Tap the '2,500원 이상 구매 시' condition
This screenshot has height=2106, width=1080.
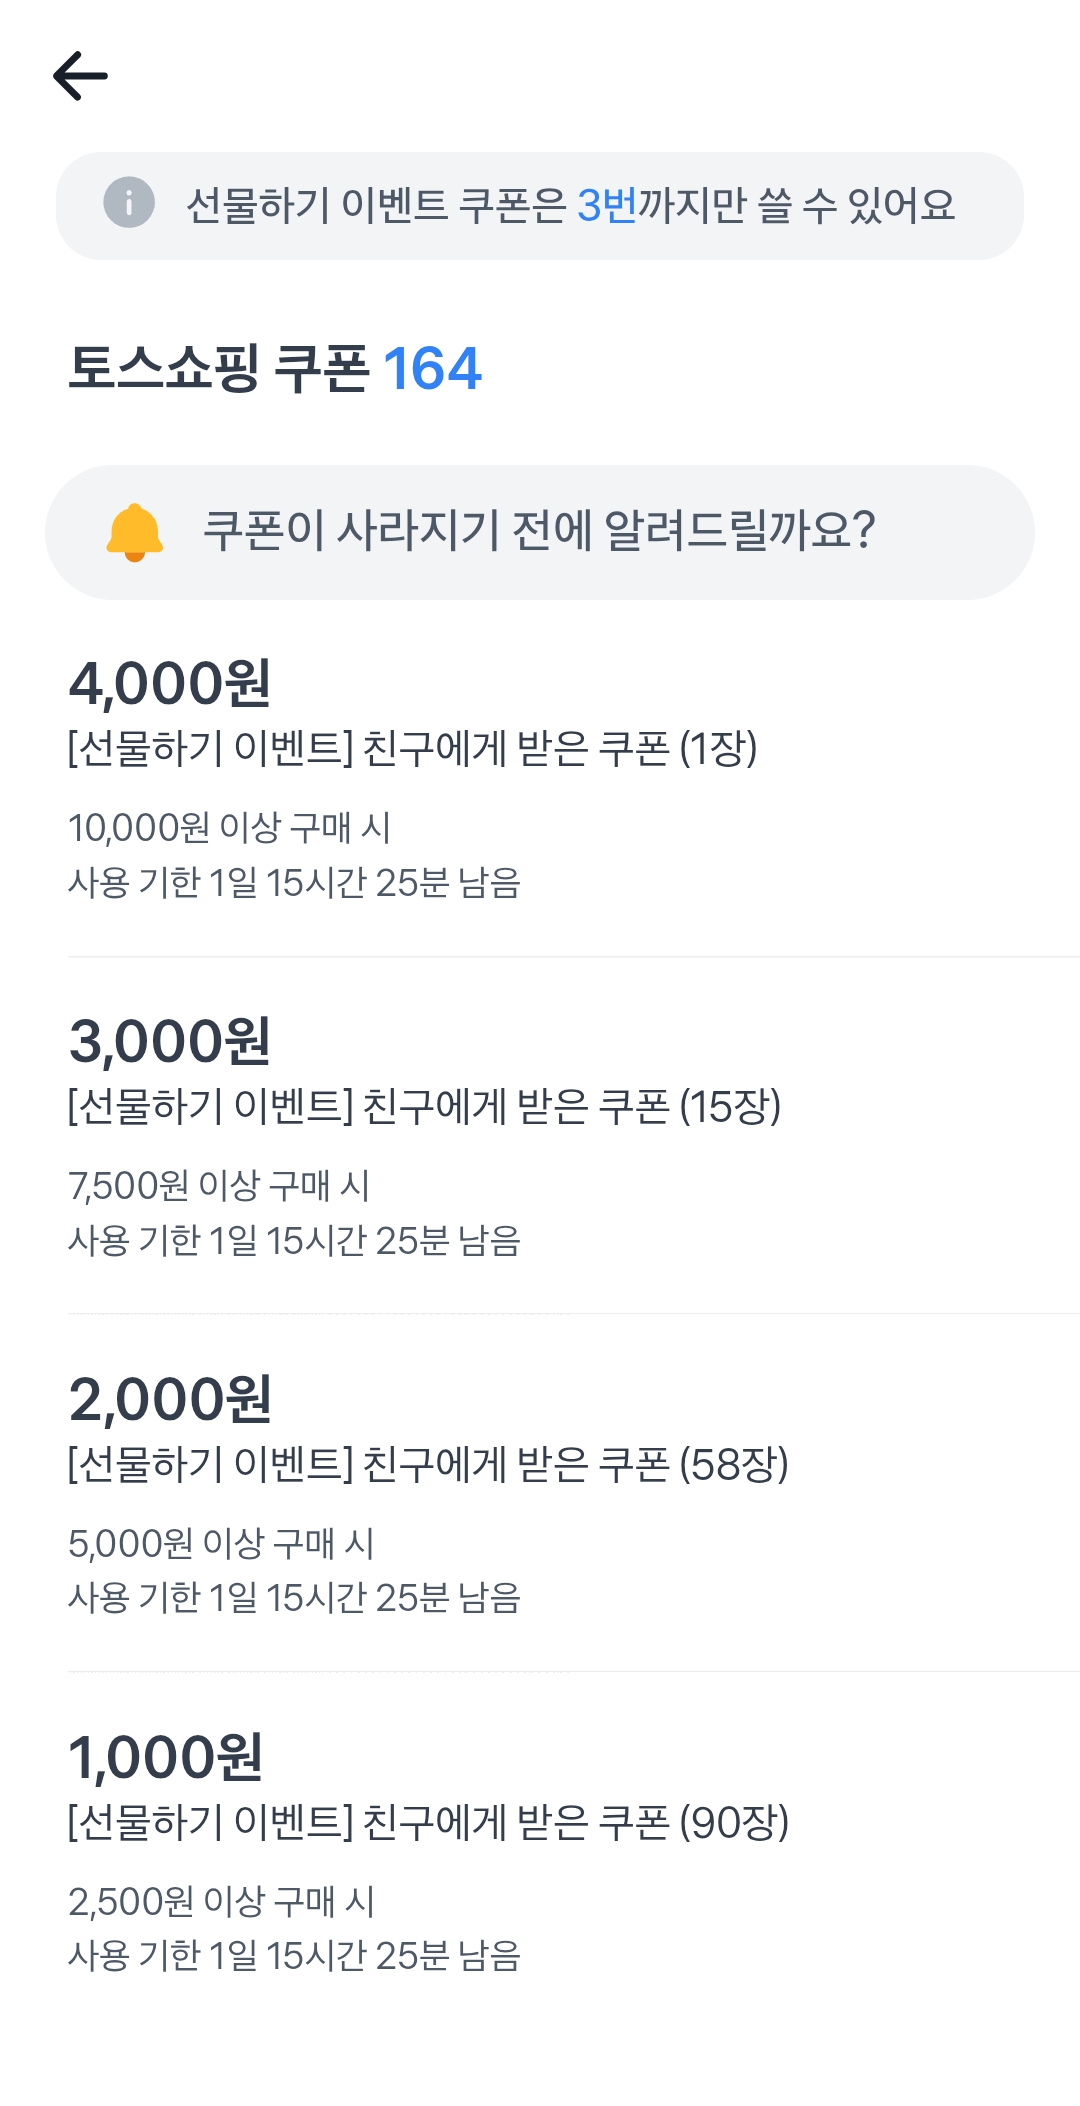[221, 1902]
